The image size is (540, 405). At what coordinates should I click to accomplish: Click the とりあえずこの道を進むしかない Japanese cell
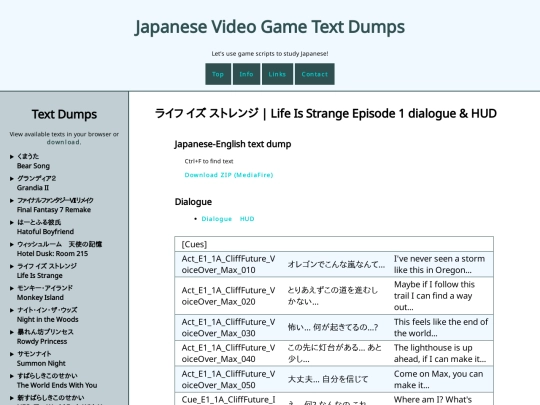[x=336, y=296]
